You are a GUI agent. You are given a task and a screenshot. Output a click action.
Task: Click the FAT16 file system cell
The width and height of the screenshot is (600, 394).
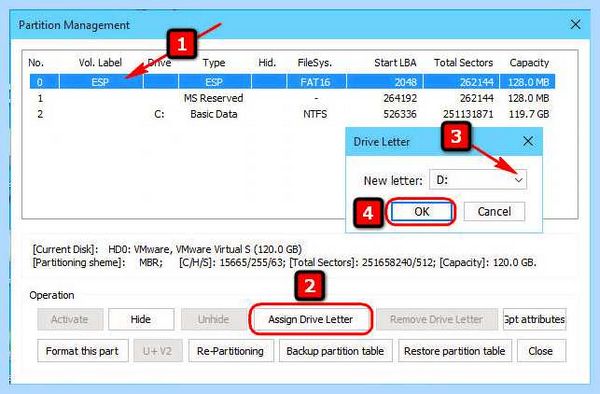click(315, 82)
